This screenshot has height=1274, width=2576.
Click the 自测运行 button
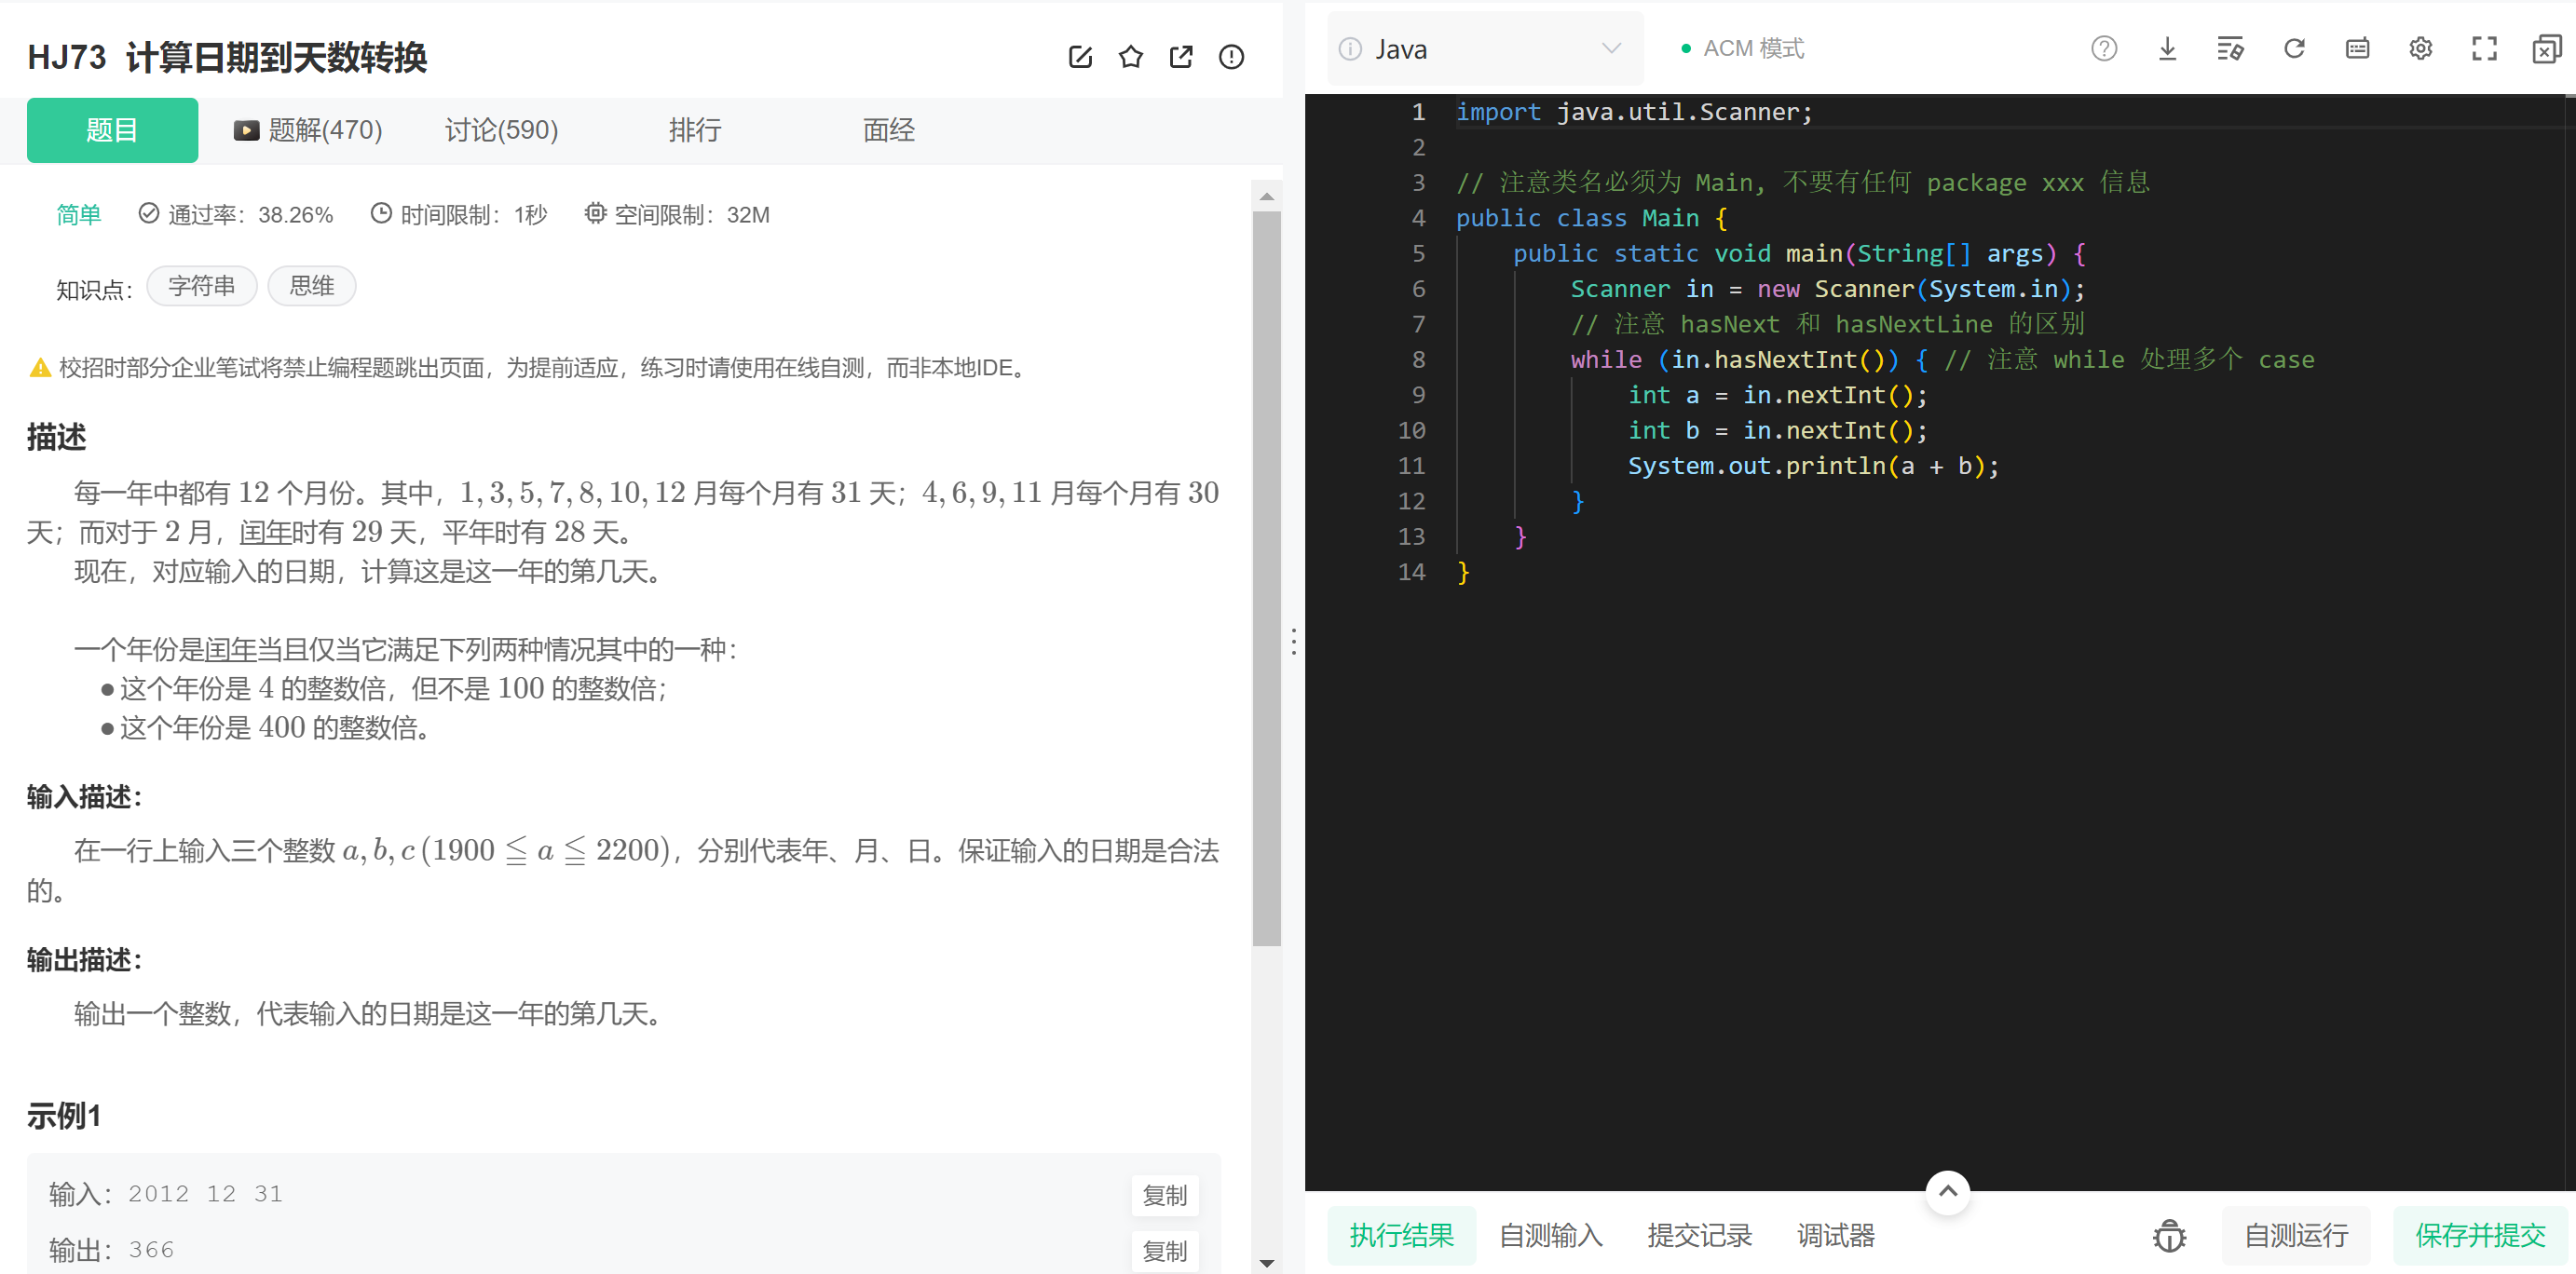tap(2296, 1236)
